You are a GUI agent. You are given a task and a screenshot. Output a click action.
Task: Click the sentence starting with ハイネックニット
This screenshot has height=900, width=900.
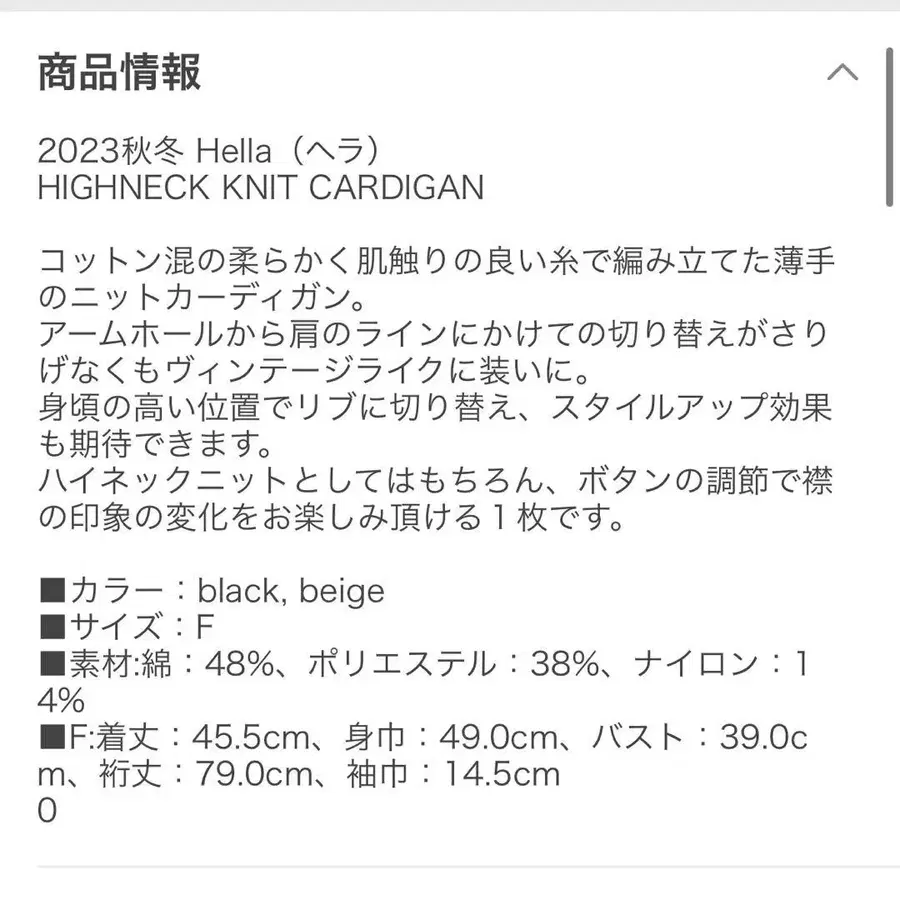point(436,482)
